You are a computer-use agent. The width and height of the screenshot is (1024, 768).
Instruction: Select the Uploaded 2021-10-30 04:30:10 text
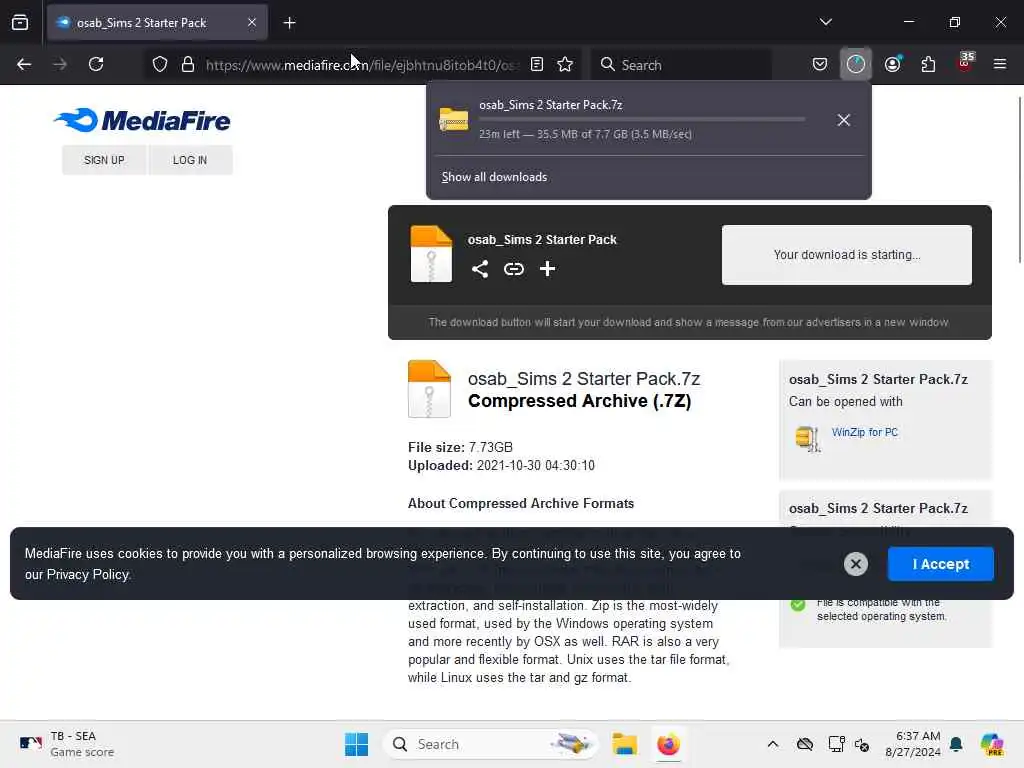(502, 466)
